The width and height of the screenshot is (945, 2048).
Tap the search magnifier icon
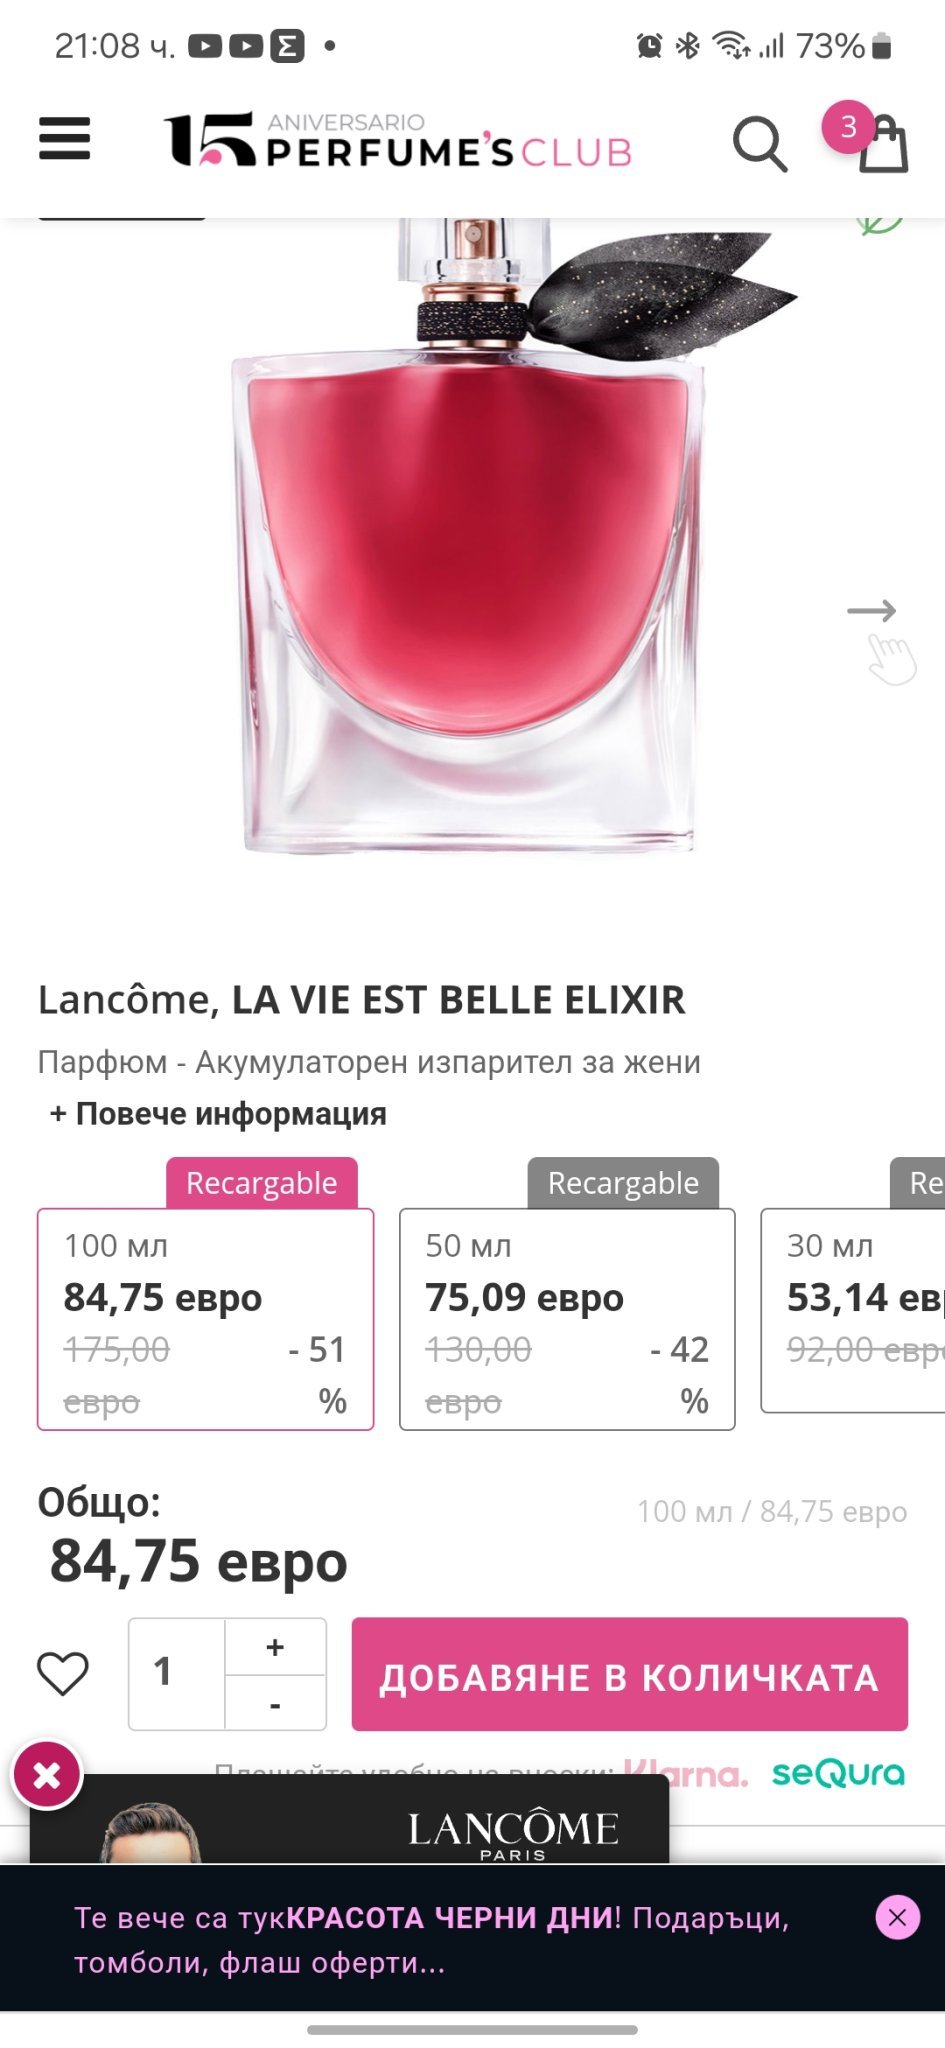(x=759, y=144)
